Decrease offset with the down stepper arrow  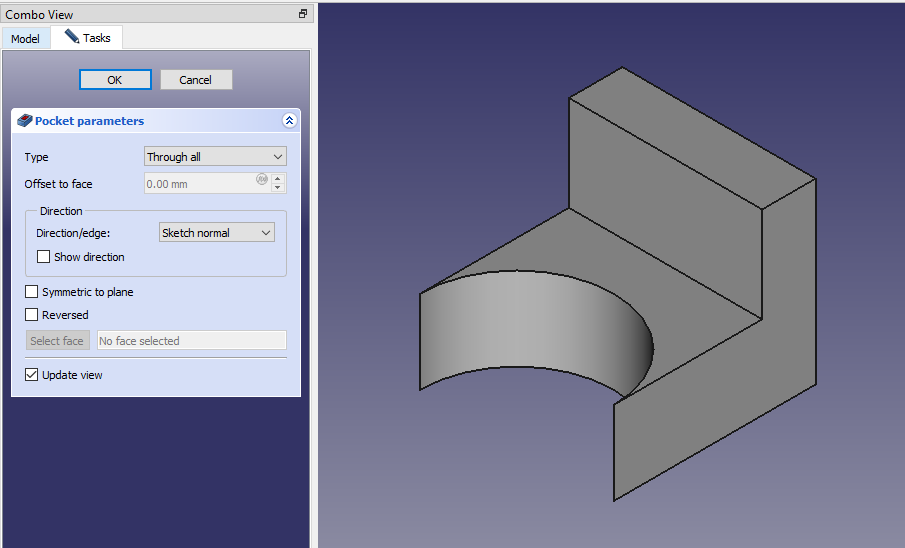coord(278,189)
